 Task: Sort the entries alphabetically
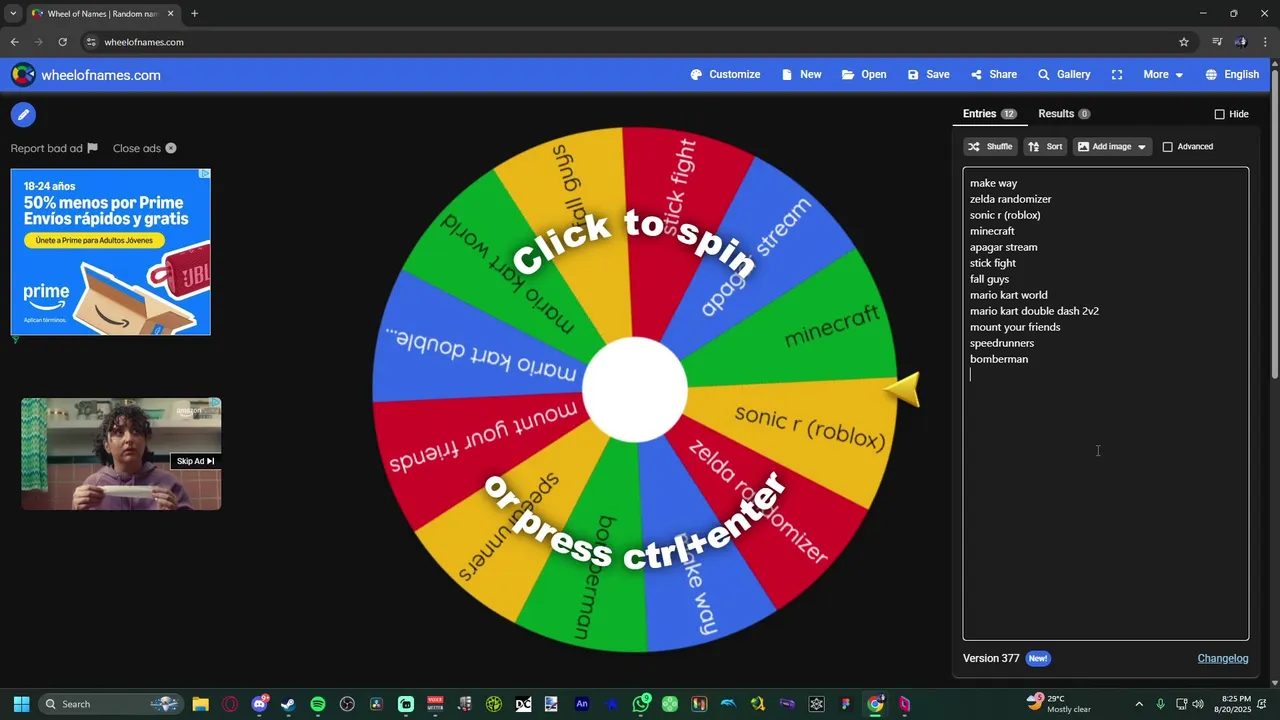[1045, 147]
